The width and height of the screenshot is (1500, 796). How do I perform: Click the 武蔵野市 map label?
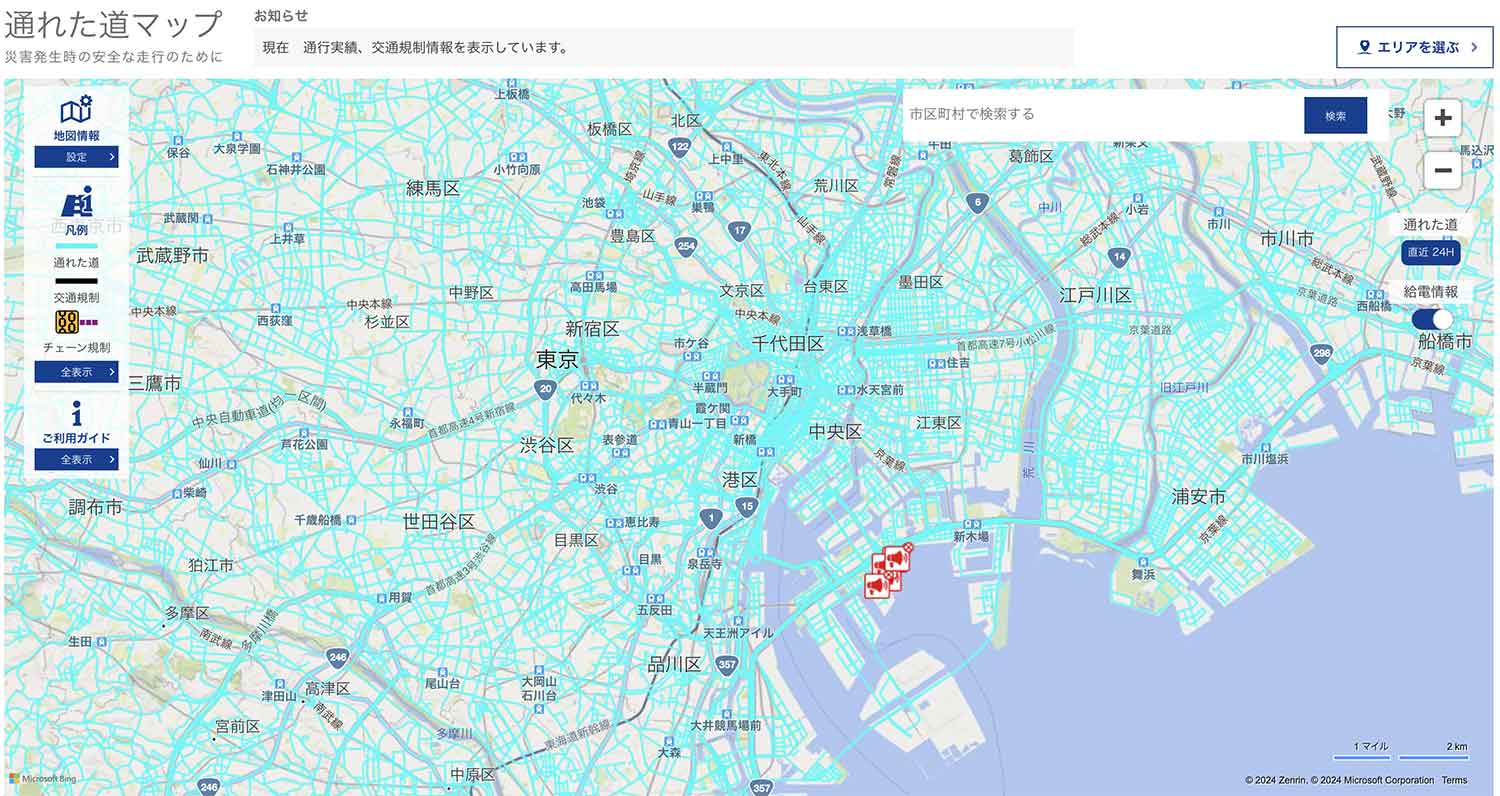coord(173,256)
